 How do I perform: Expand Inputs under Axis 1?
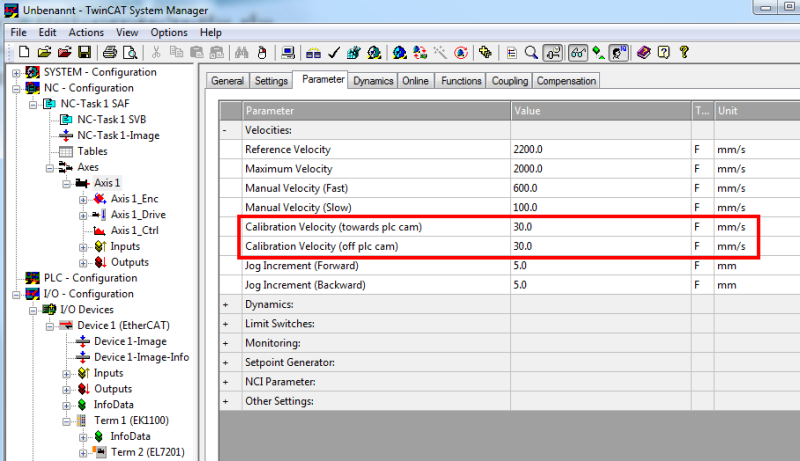[83, 247]
